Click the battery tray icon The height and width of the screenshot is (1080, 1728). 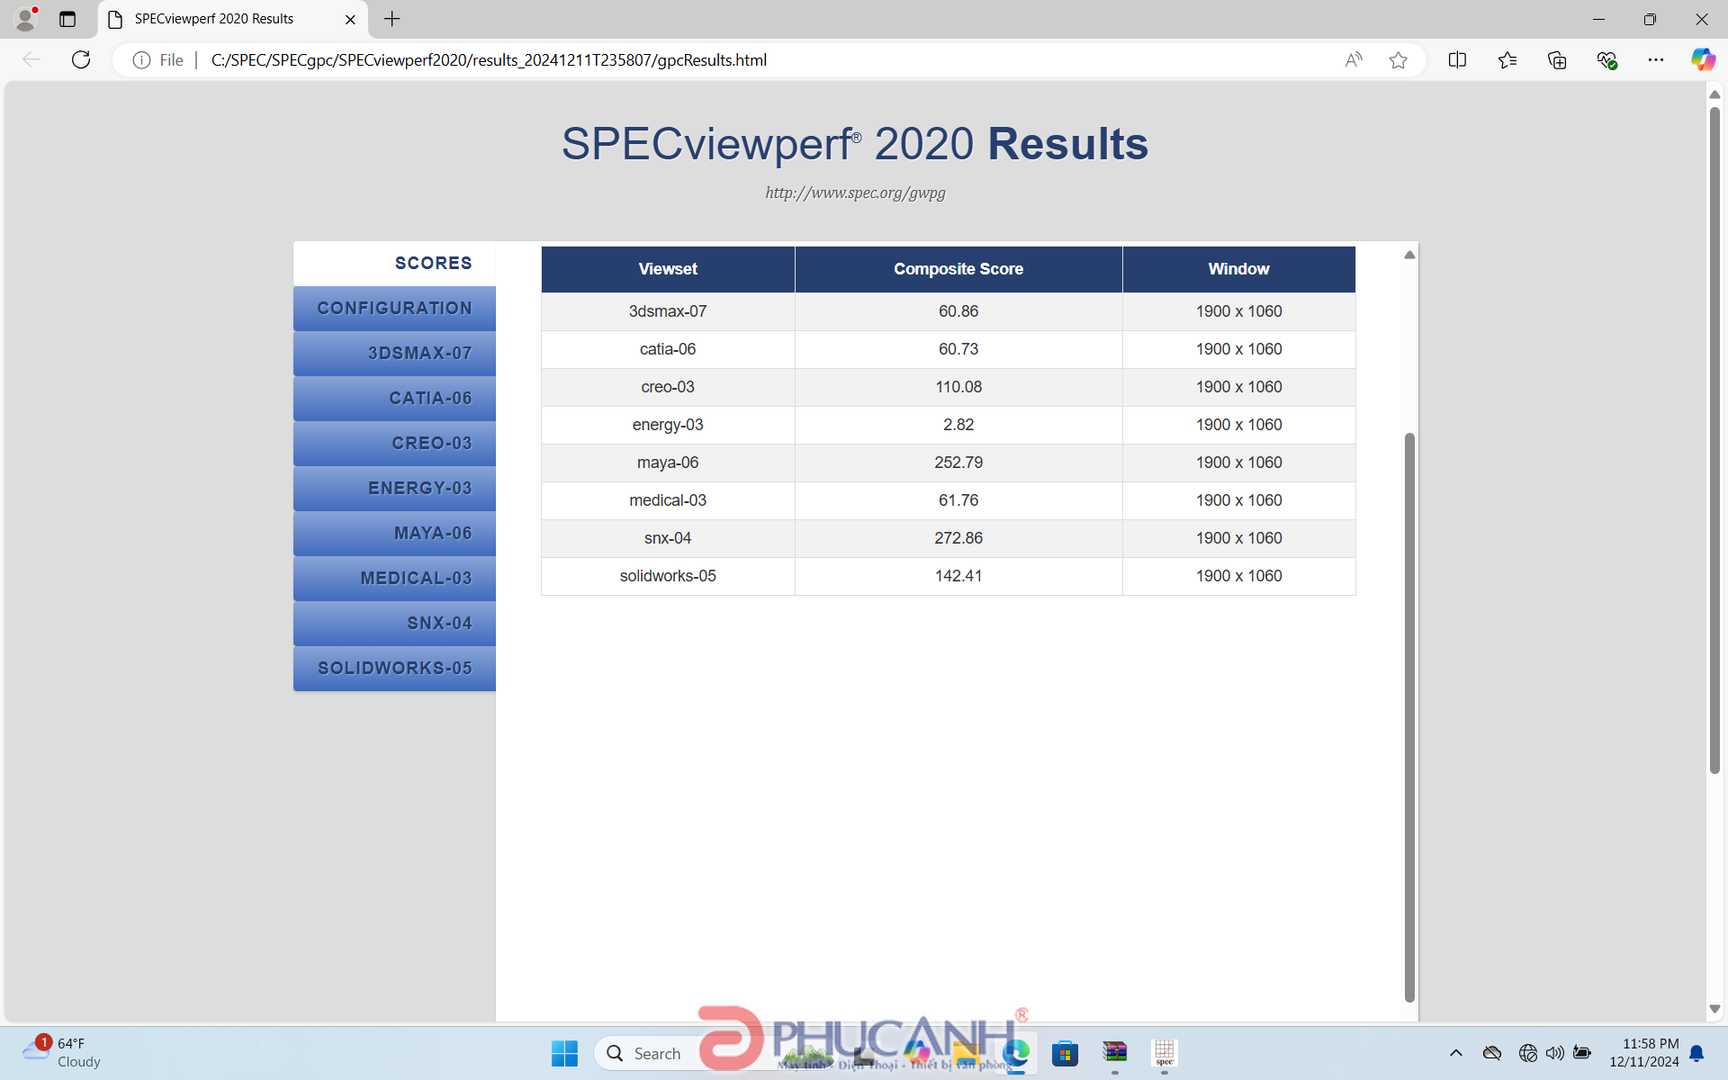point(1582,1053)
